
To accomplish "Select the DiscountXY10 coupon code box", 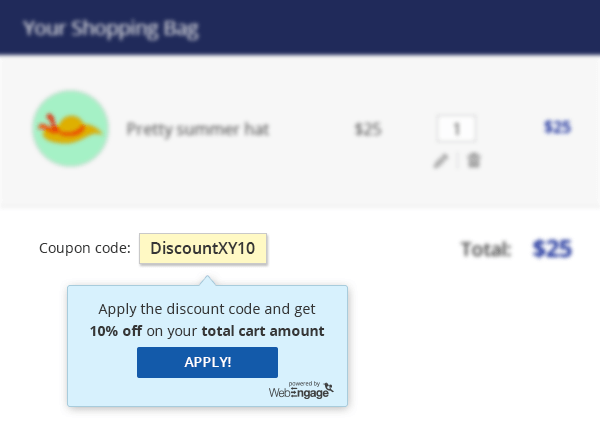I will point(203,248).
